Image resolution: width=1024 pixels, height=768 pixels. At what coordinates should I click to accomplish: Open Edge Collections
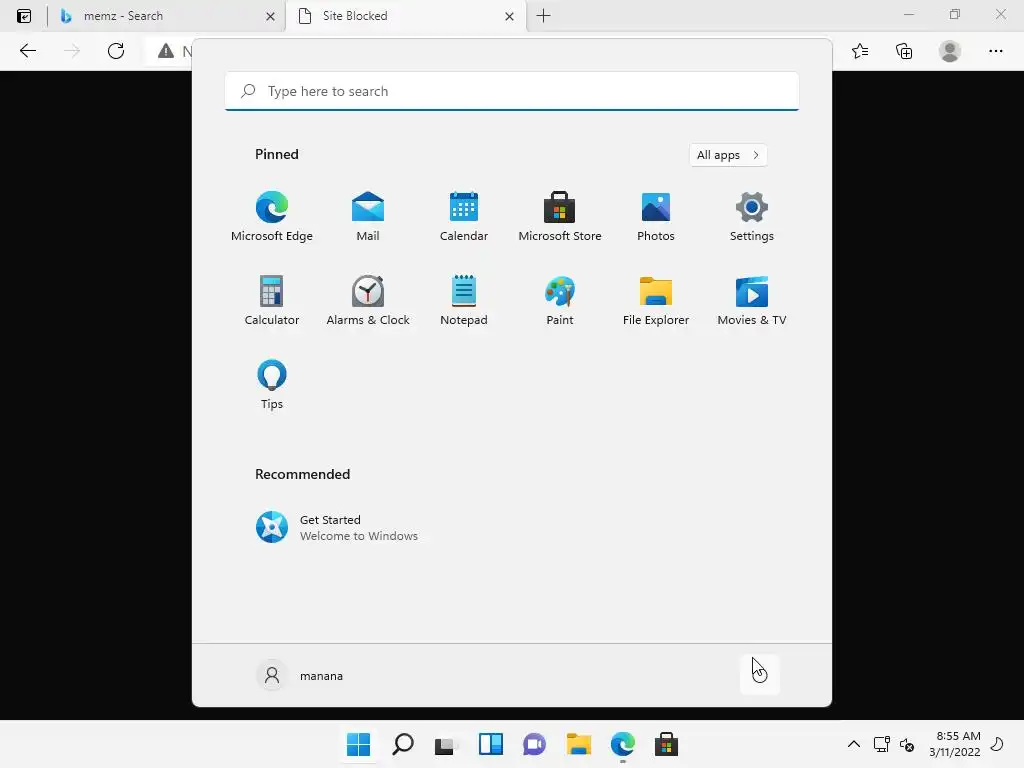click(x=904, y=51)
